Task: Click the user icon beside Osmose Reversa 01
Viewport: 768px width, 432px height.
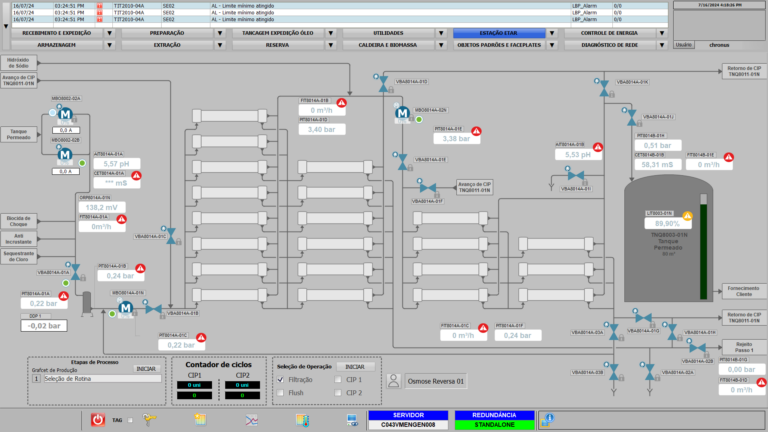Action: coord(393,381)
